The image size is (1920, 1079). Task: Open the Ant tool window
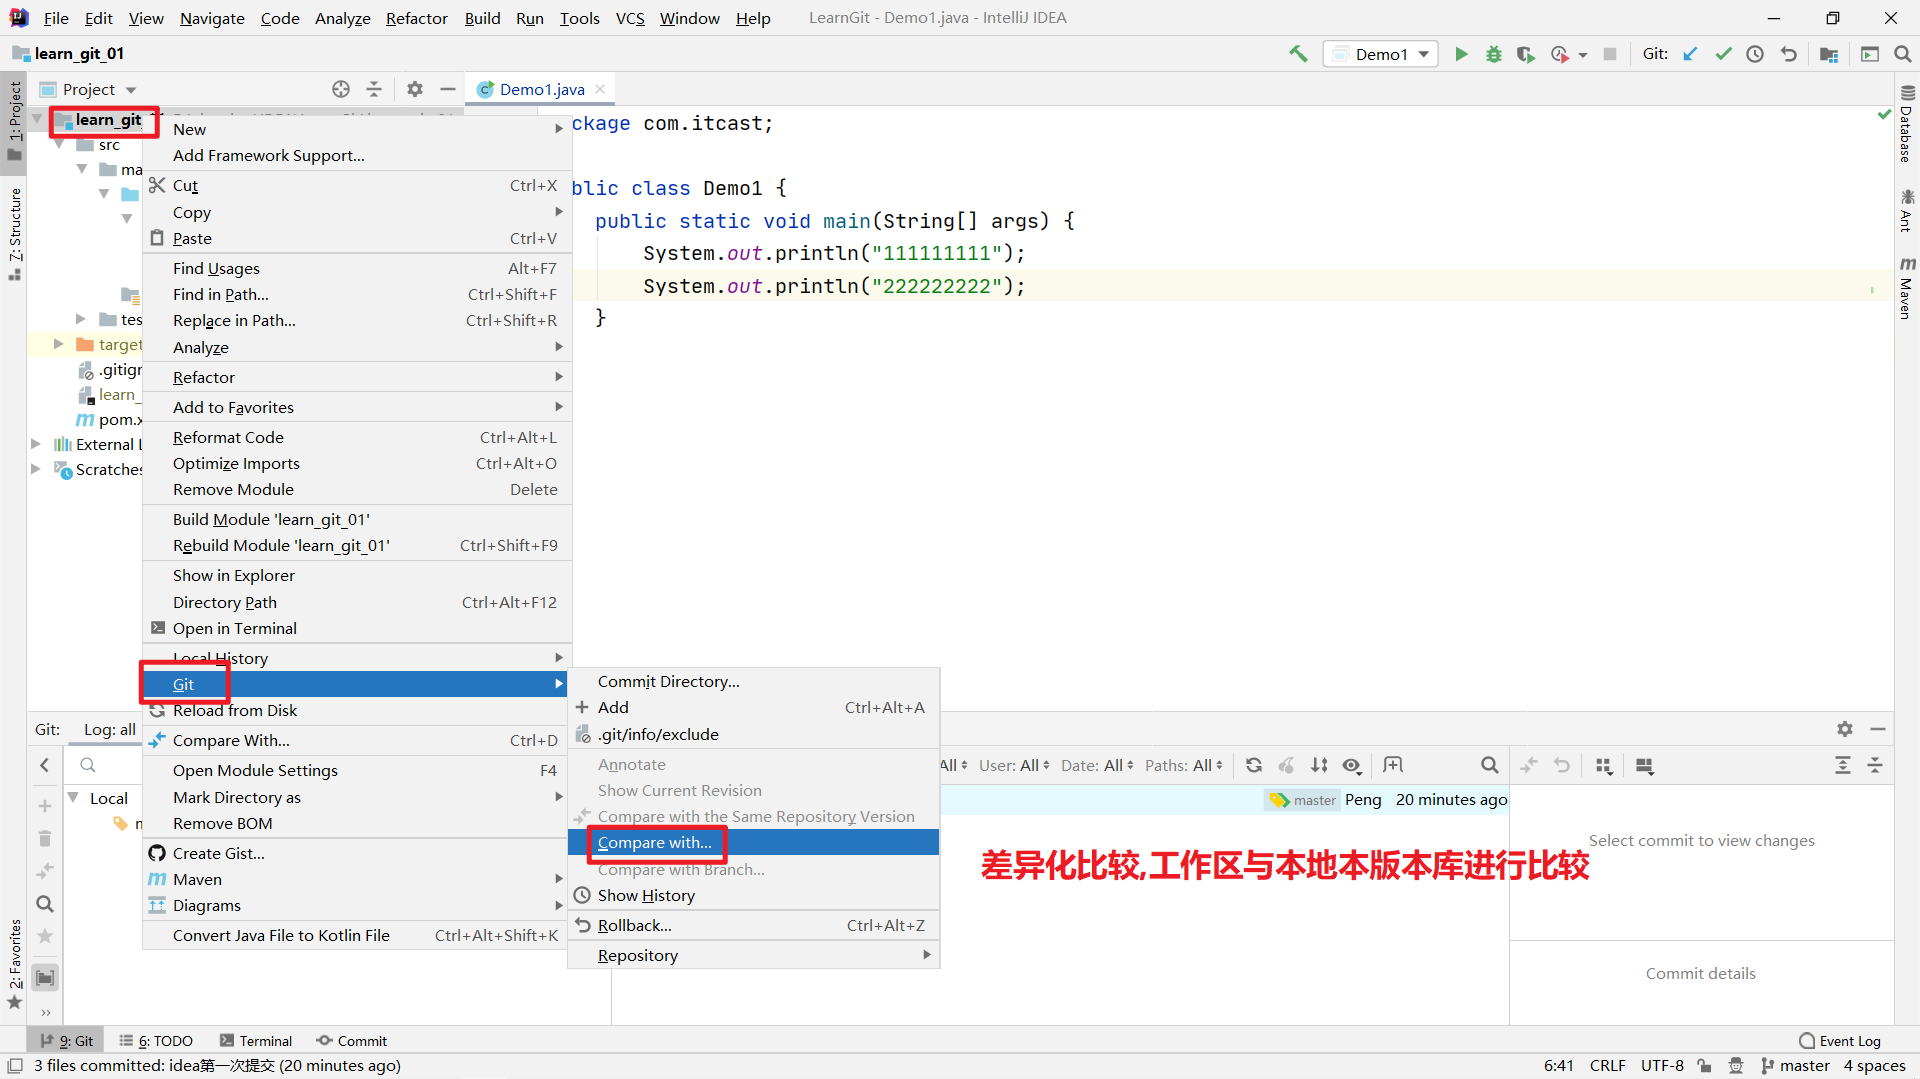(1907, 210)
